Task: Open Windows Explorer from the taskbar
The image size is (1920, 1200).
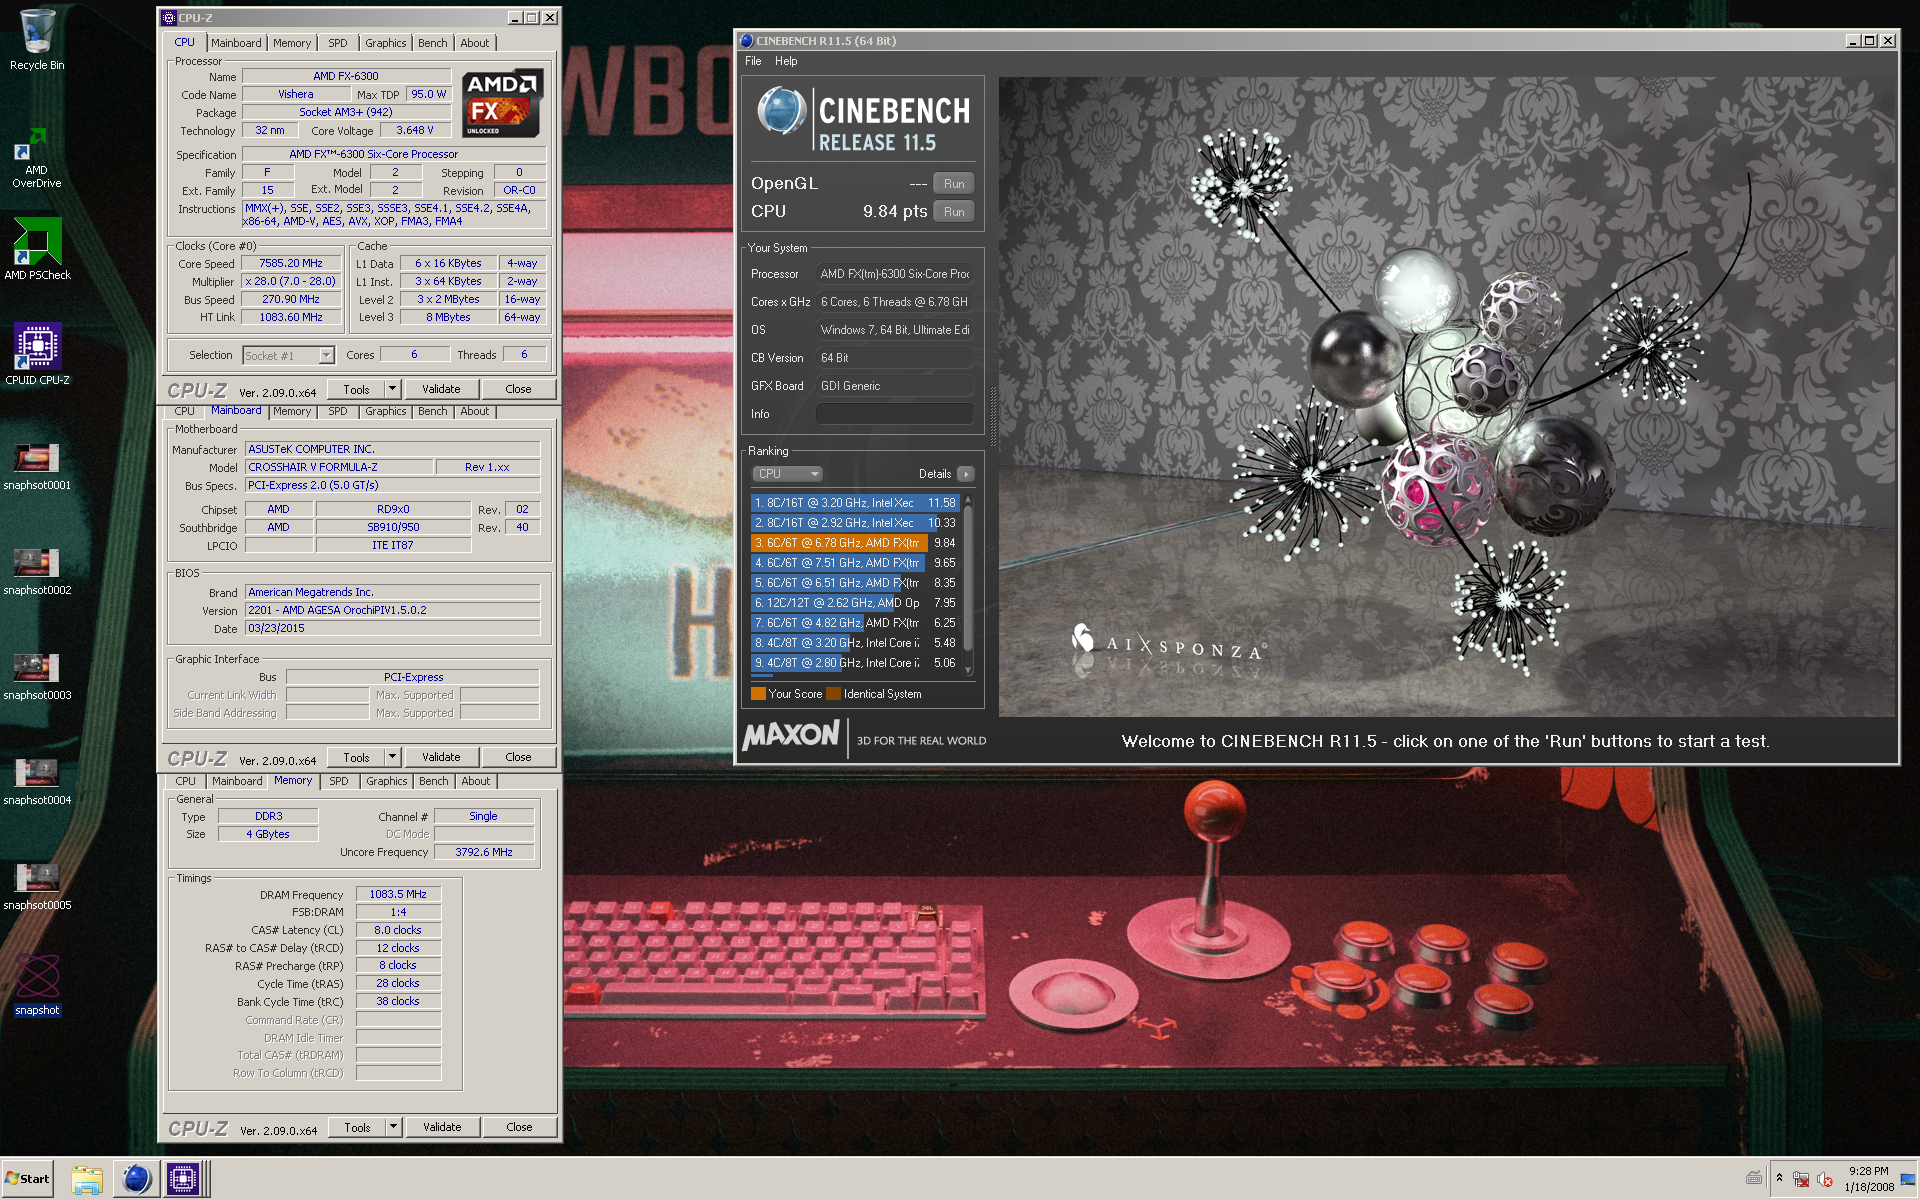Action: click(x=87, y=1180)
